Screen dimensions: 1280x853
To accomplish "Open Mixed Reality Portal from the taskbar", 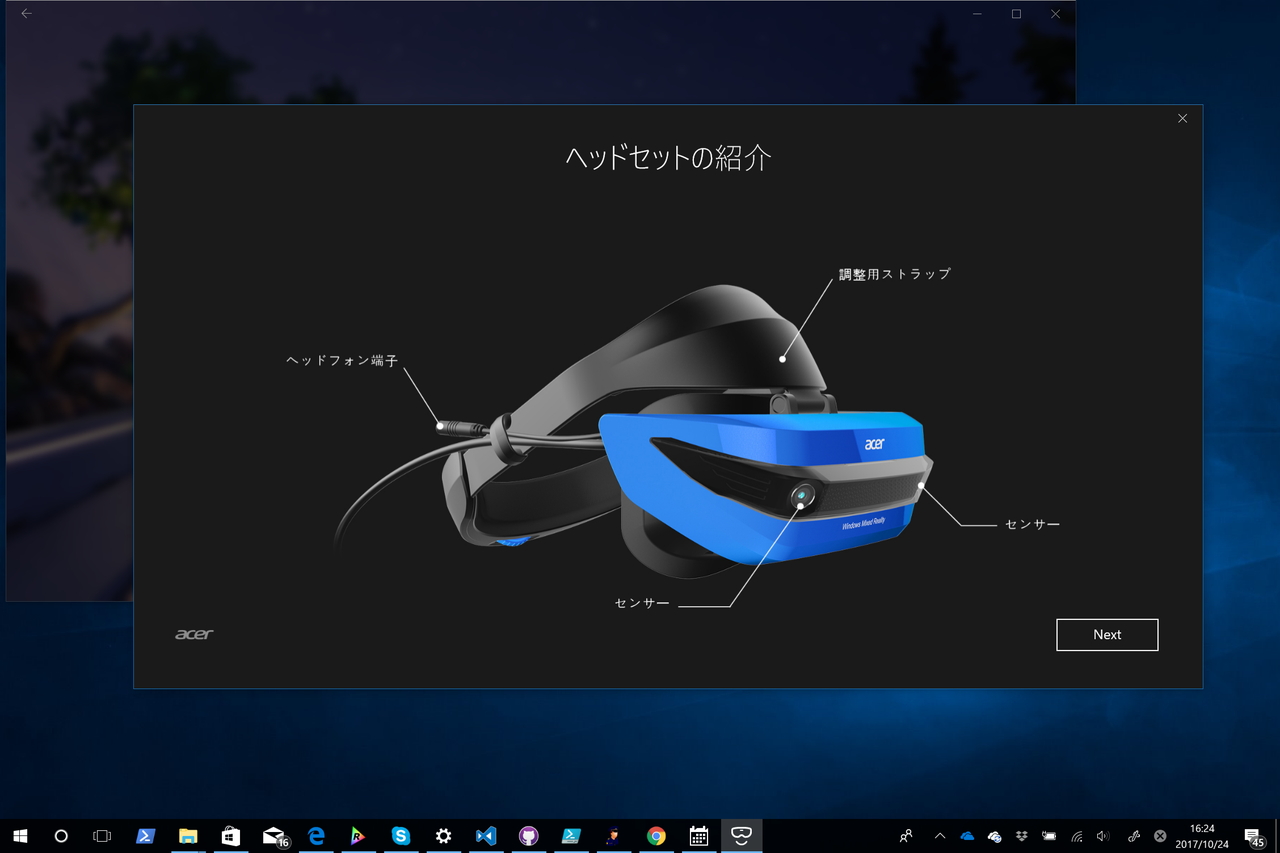I will click(x=741, y=835).
